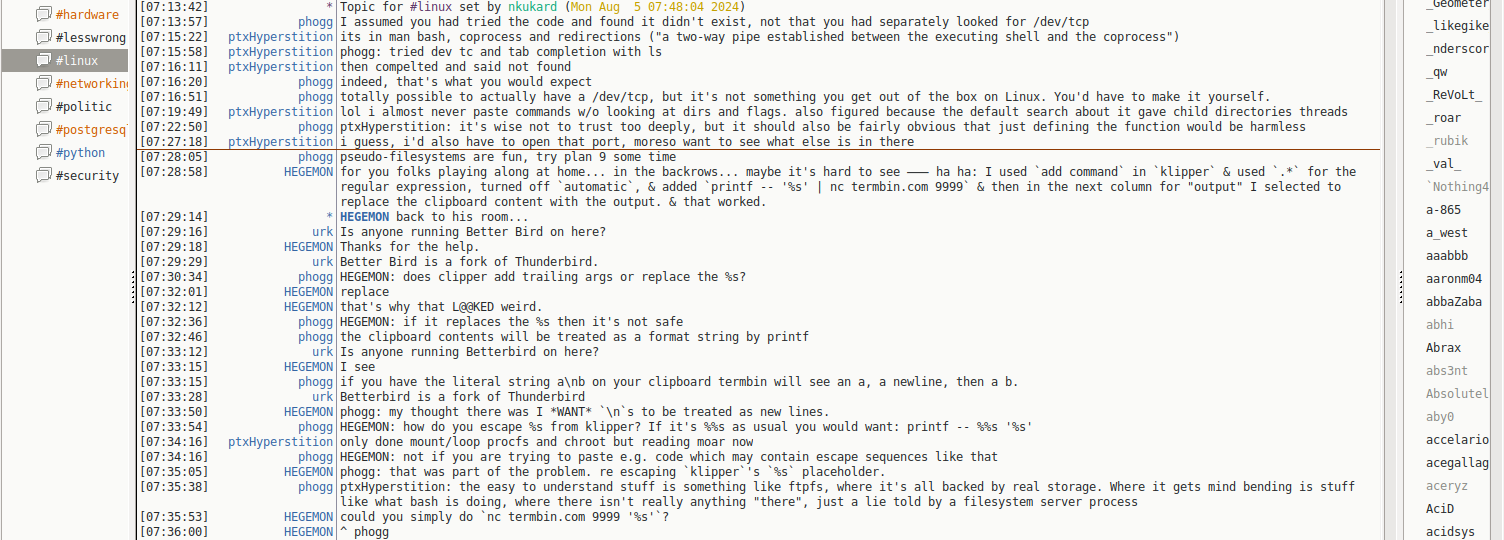Click the urk nick at 07:29:16
Screen dimensions: 1504x540
(x=322, y=232)
